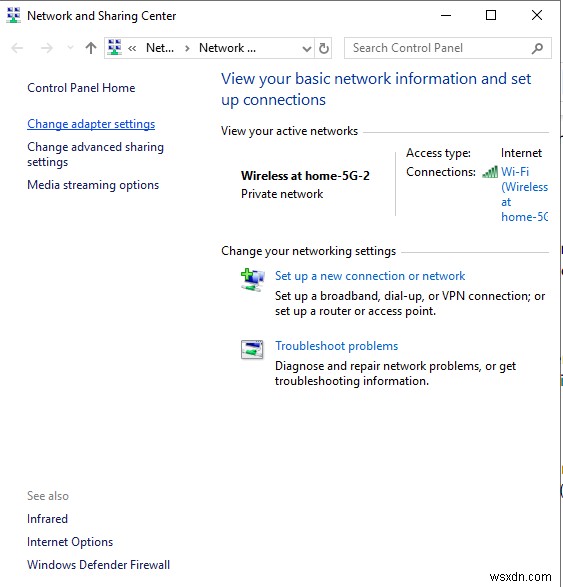Open Media streaming options
Image resolution: width=563 pixels, height=587 pixels.
click(x=93, y=185)
